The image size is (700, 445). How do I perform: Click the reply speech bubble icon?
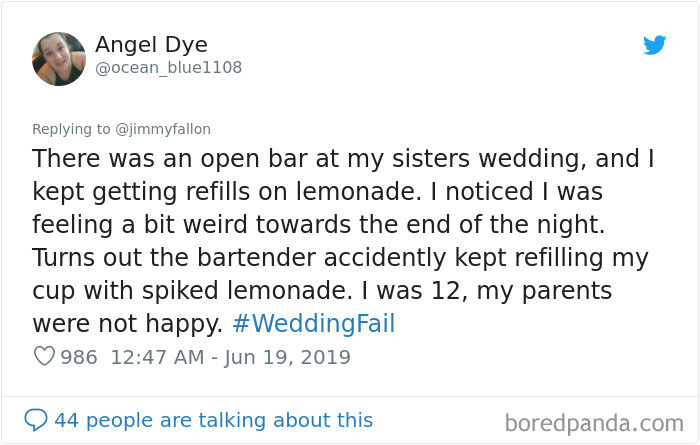click(x=37, y=420)
